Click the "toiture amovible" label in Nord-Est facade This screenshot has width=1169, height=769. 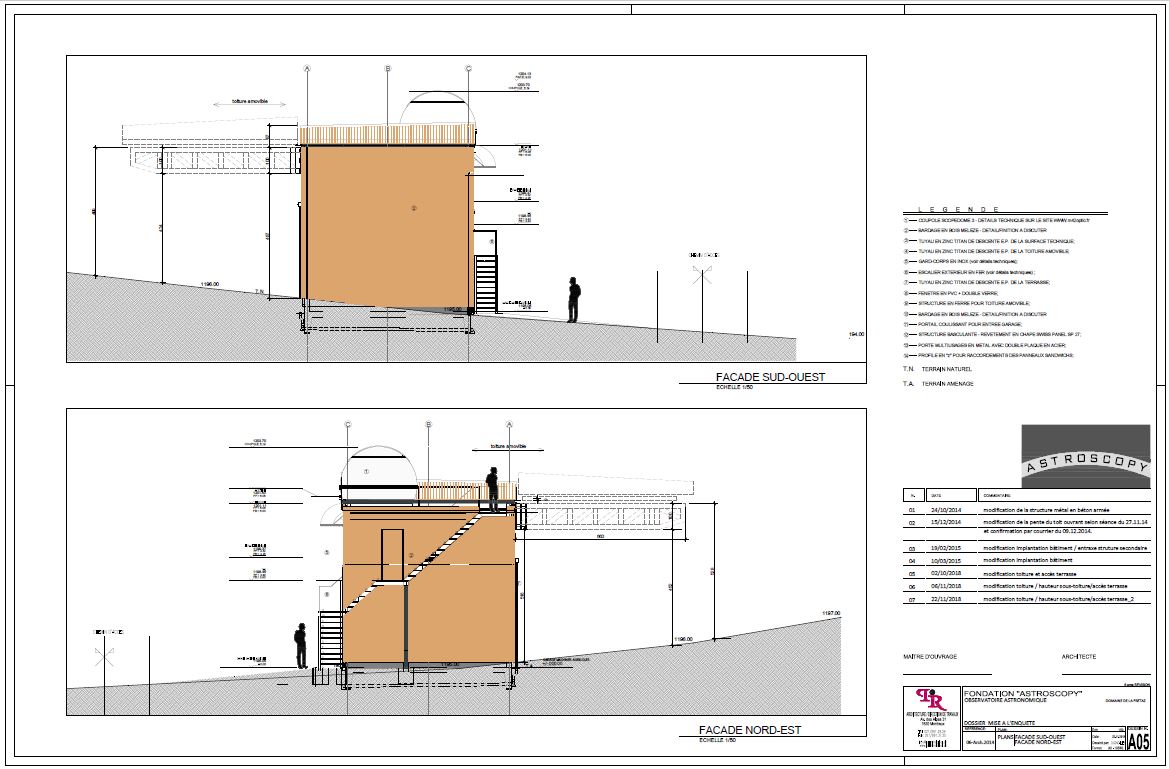[x=508, y=446]
